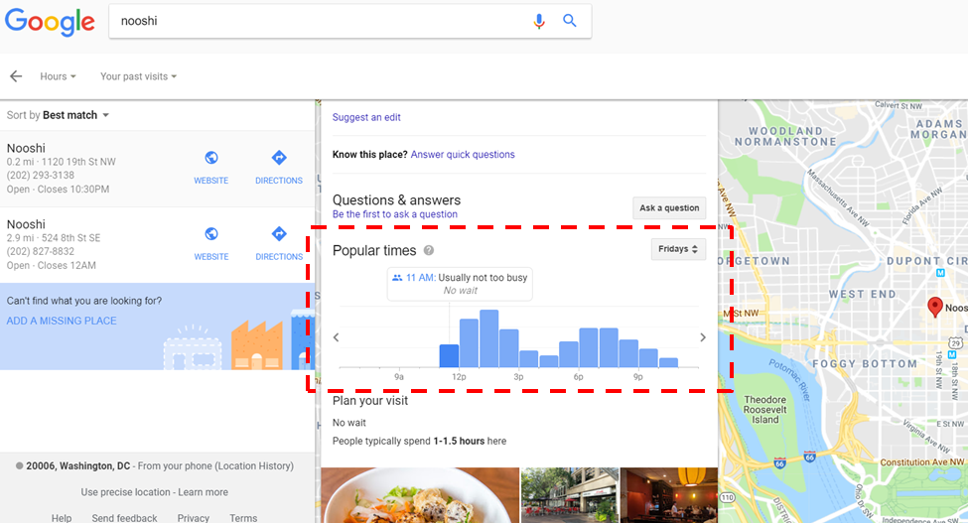Click the 20006, Washington, DC location text
968x523 pixels.
78,466
